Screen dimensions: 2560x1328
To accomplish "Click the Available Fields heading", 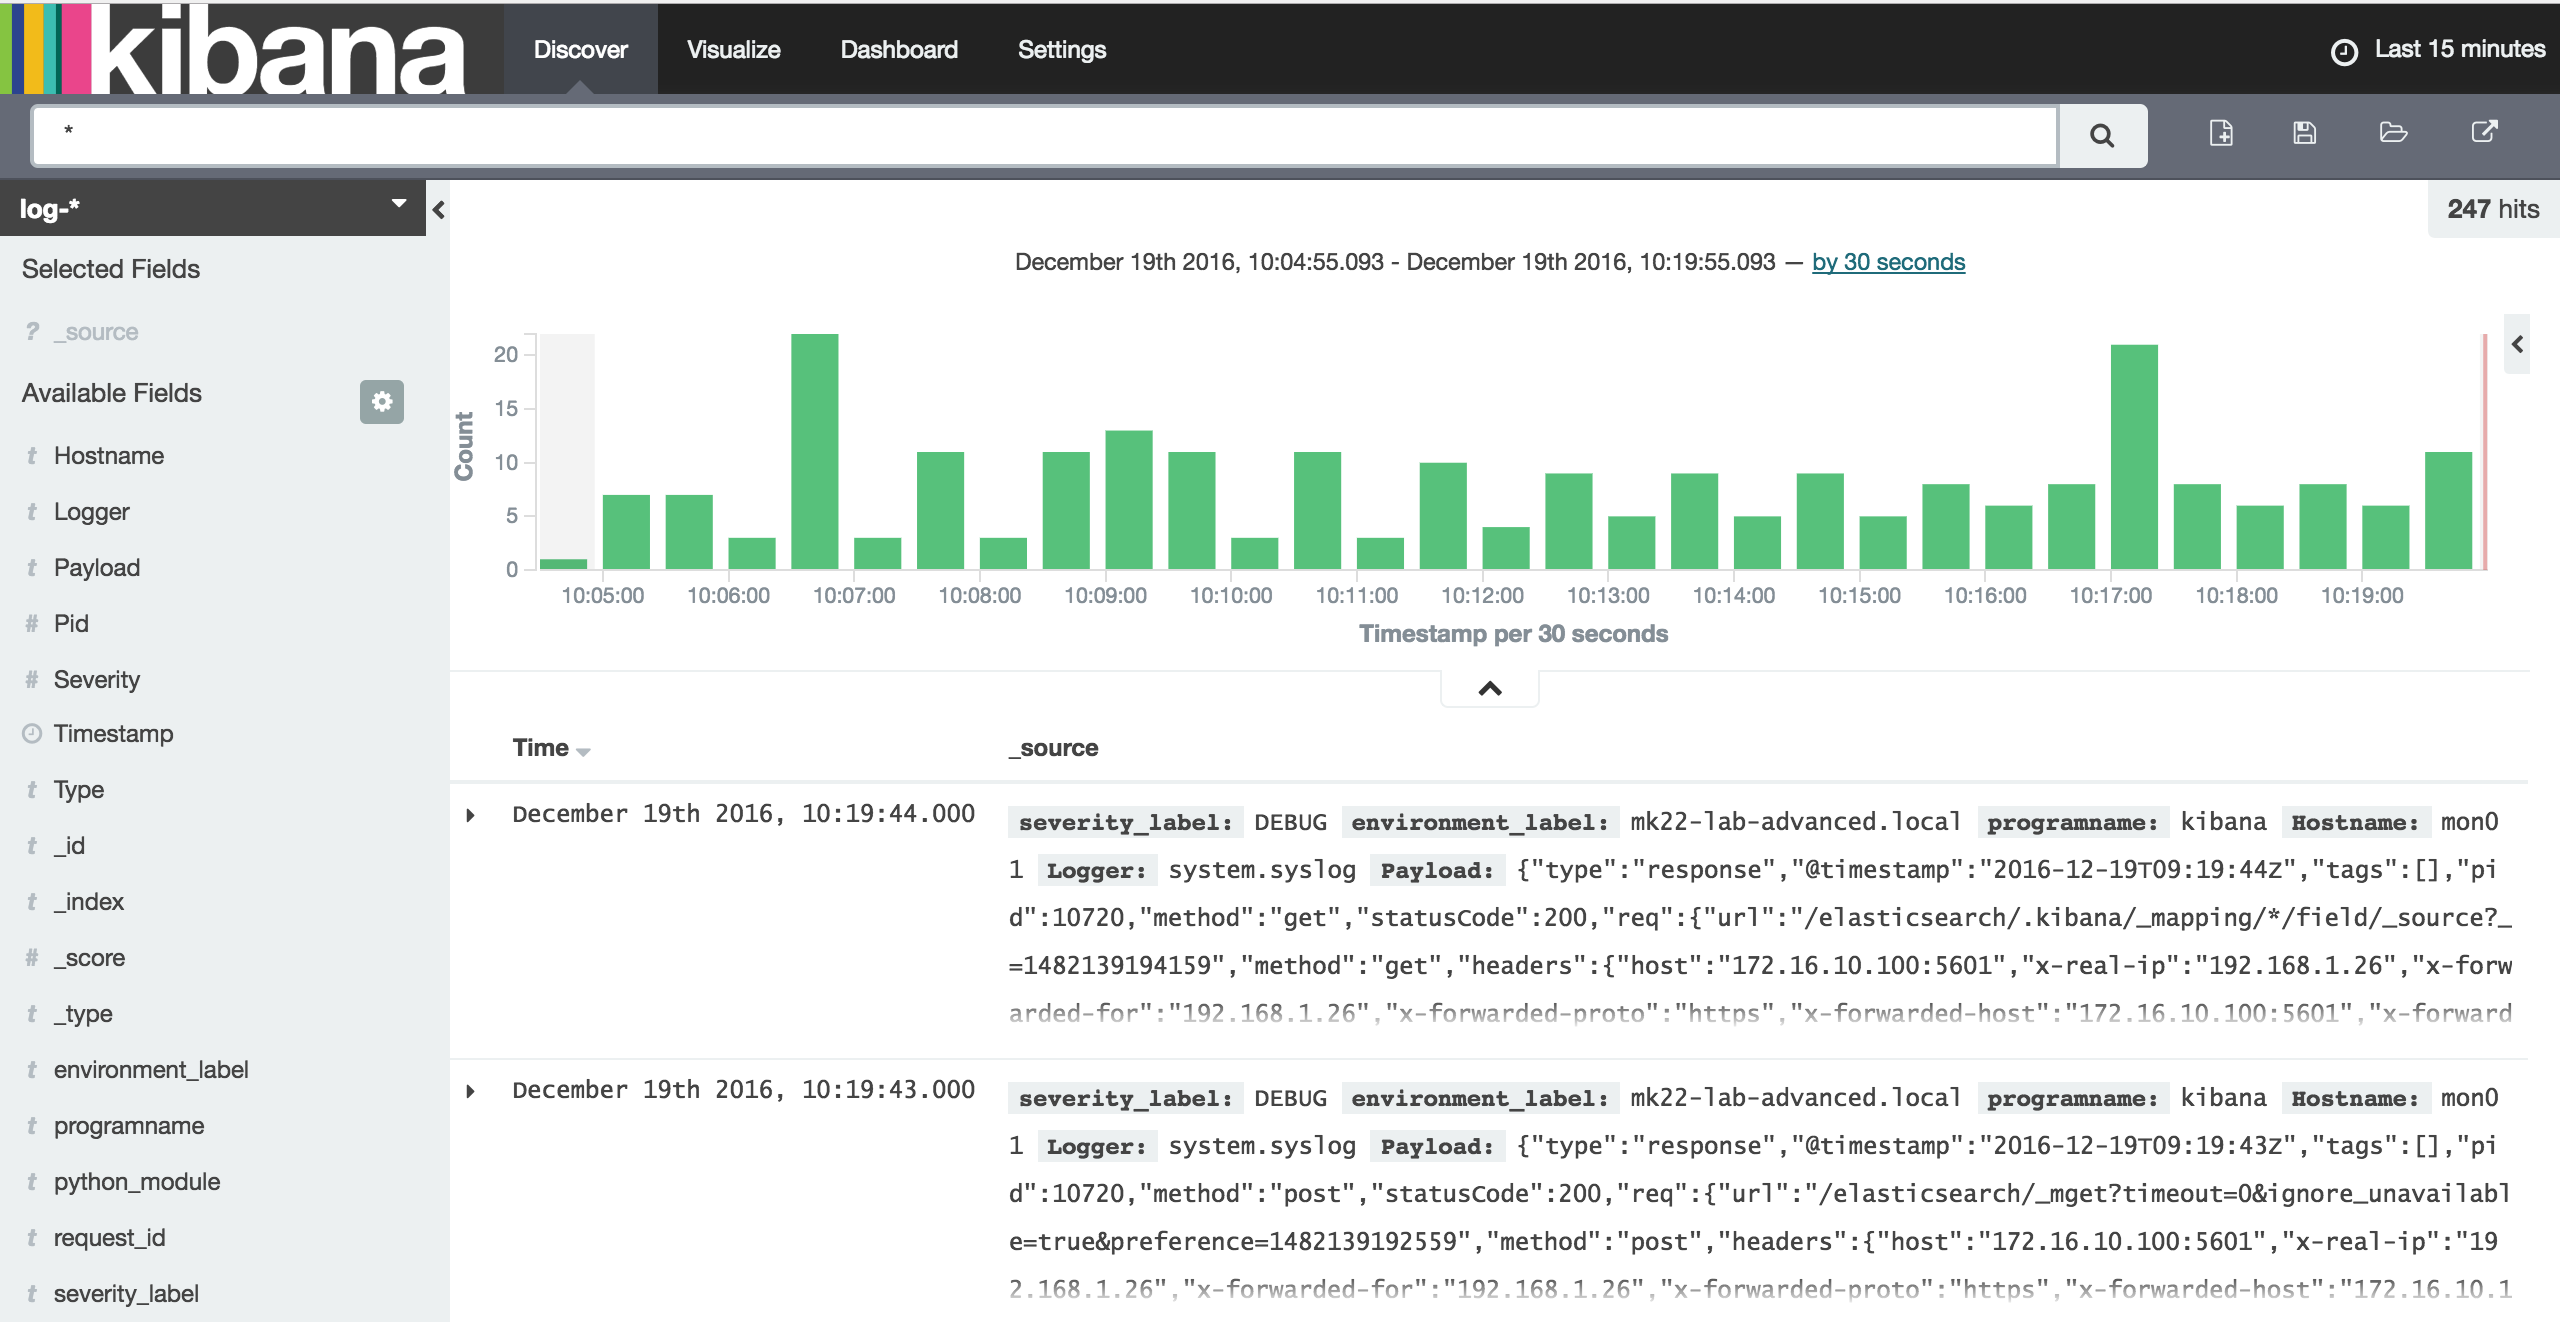I will pyautogui.click(x=112, y=393).
